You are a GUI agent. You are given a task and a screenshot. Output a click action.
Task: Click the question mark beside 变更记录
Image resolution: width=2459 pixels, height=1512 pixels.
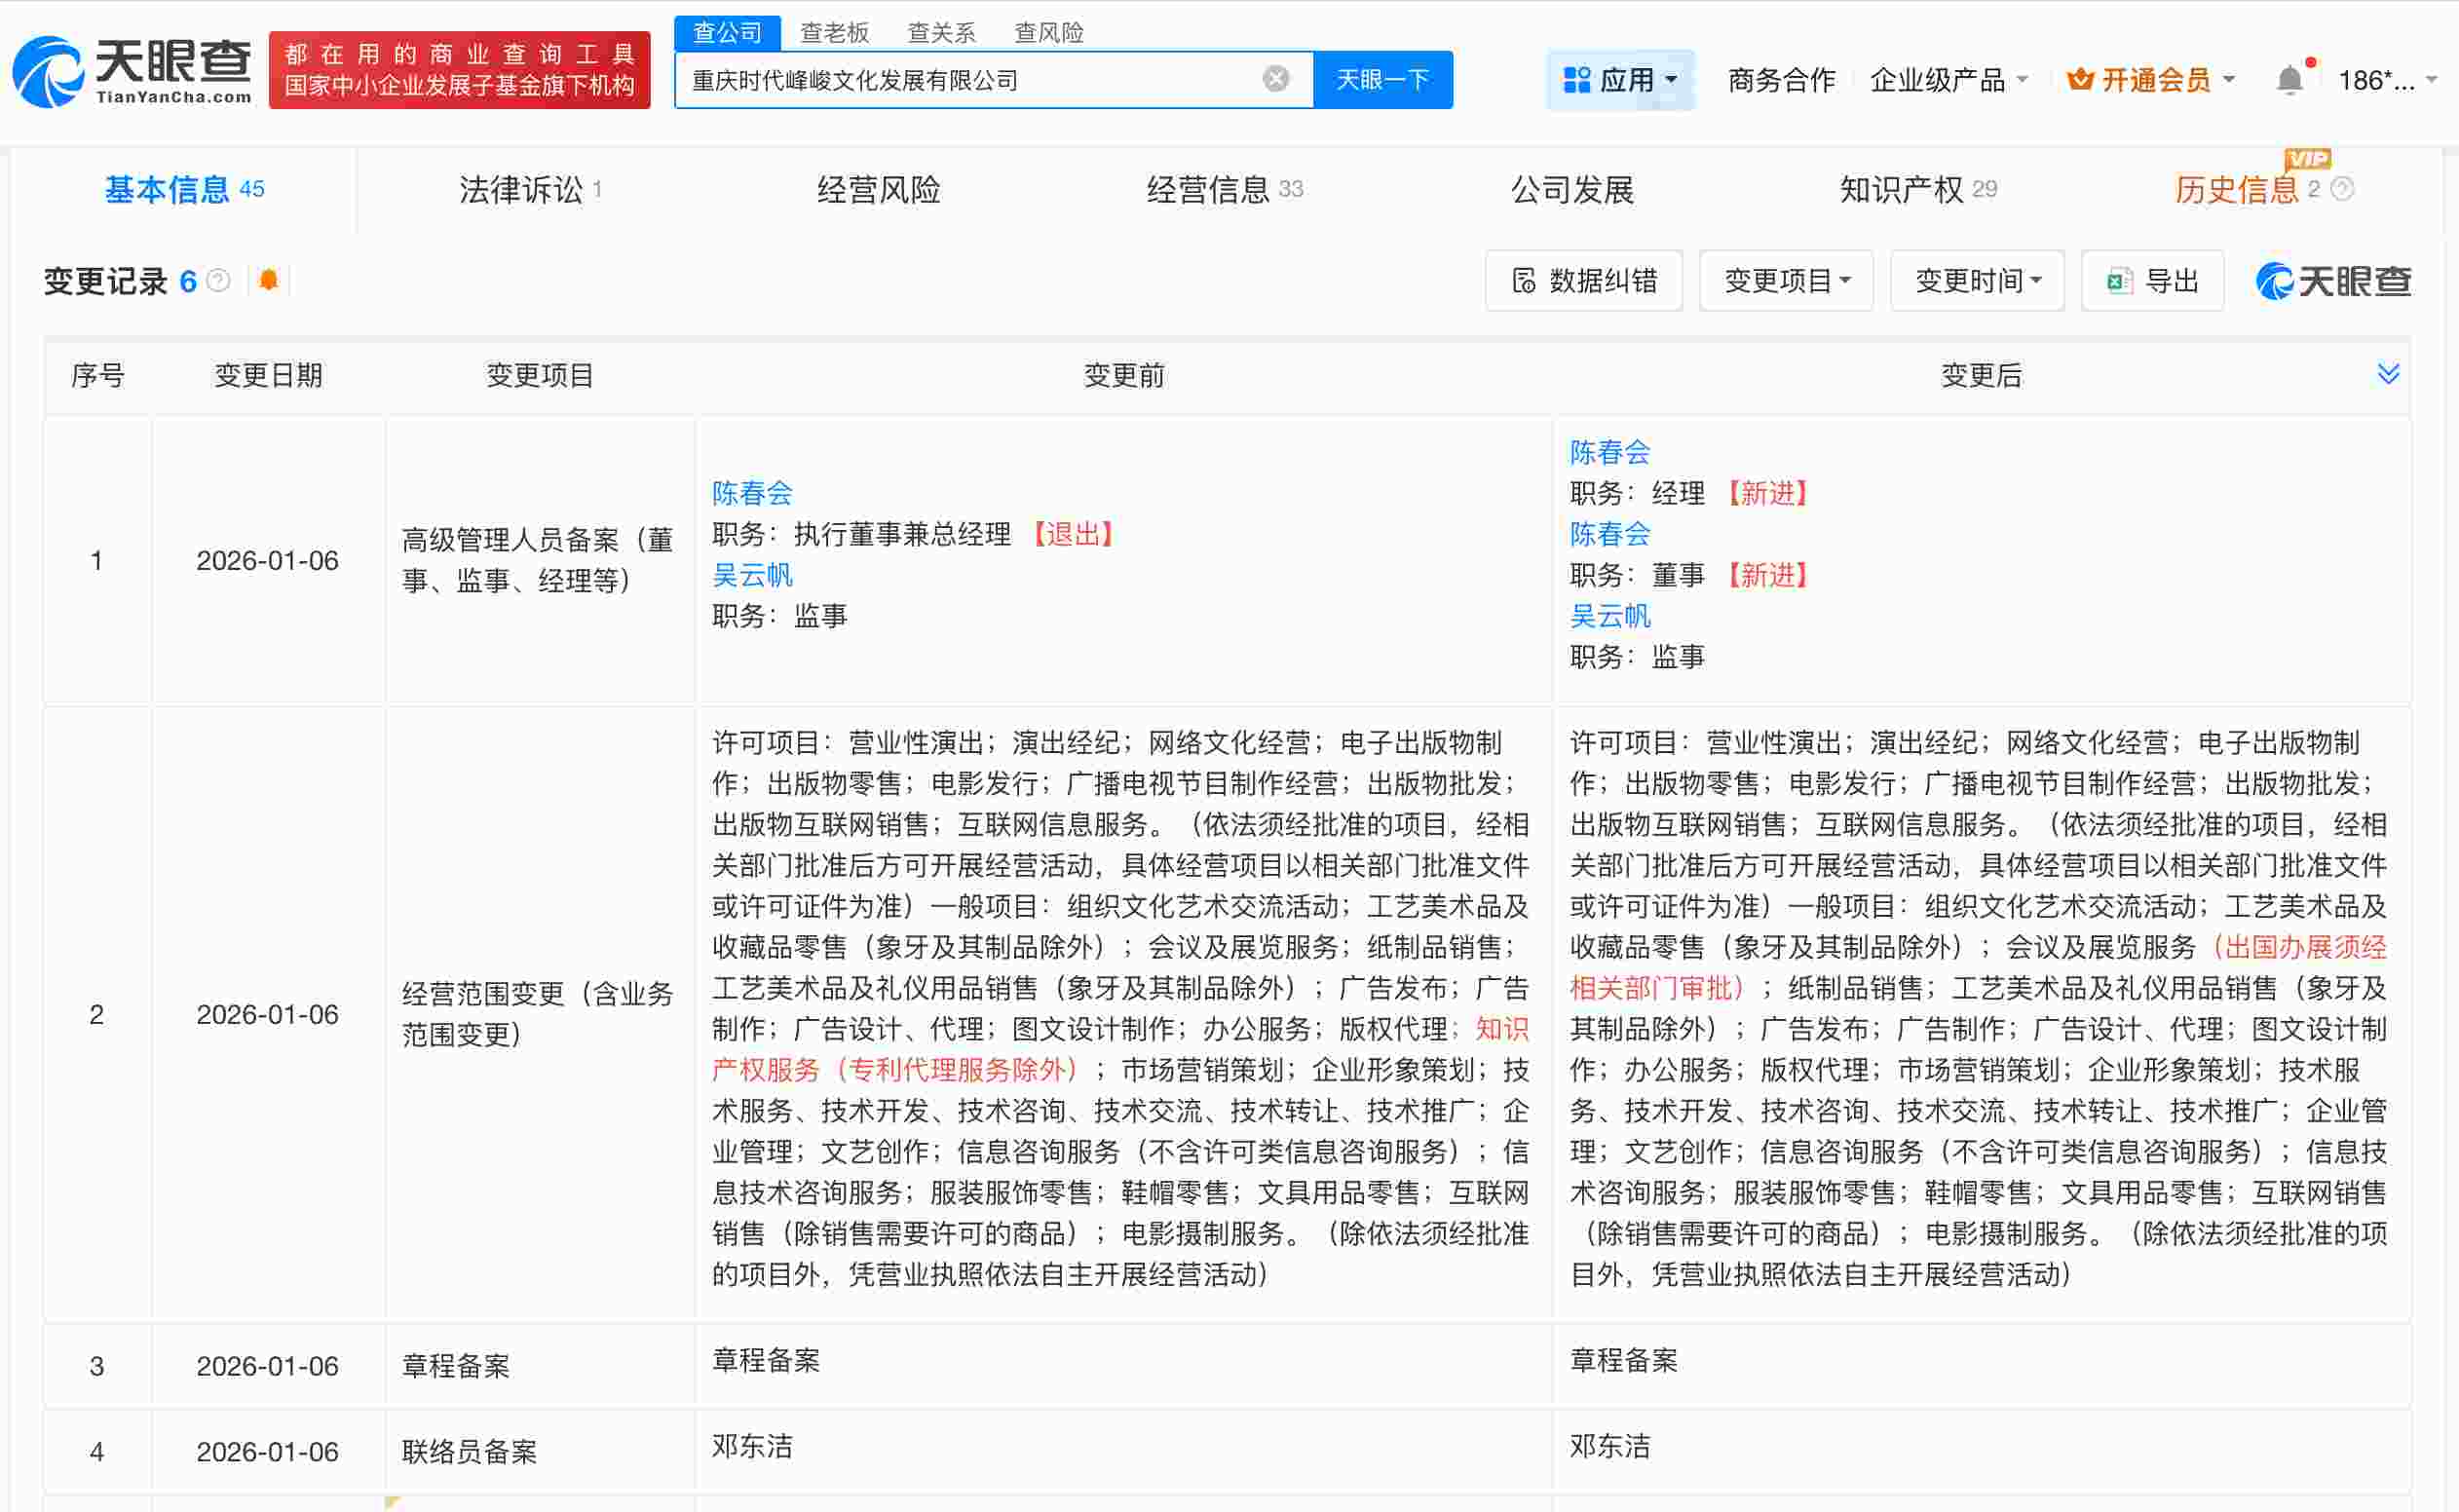click(x=219, y=281)
